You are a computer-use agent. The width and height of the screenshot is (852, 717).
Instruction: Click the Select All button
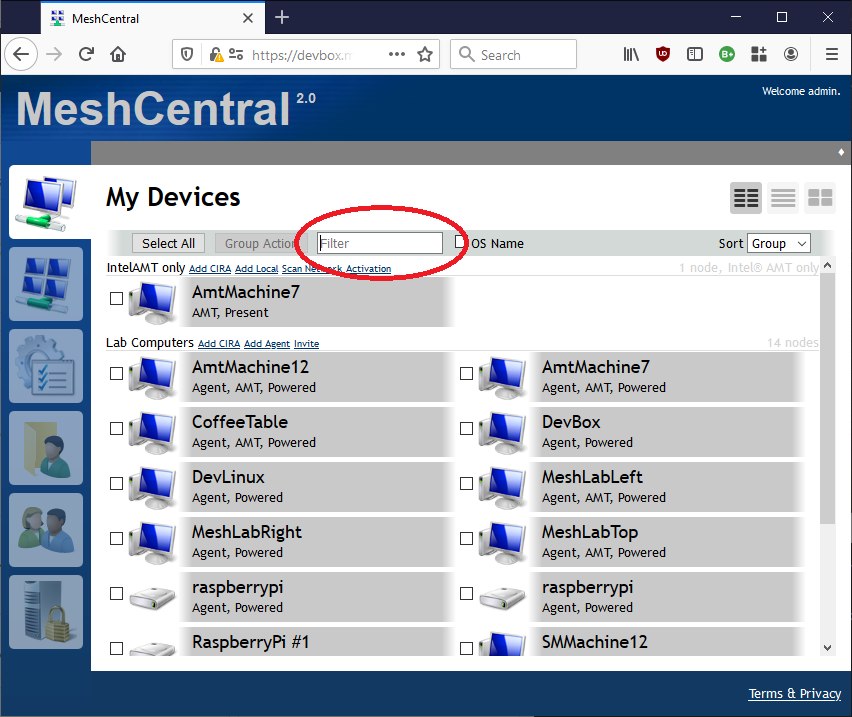pos(167,242)
